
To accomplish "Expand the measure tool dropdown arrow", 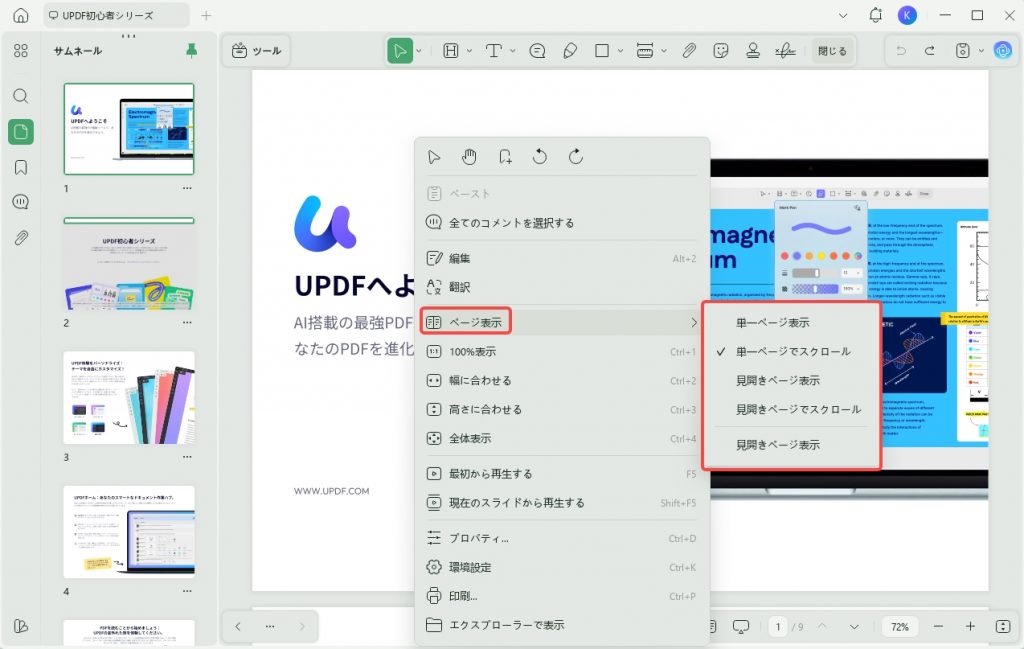I will pos(664,51).
